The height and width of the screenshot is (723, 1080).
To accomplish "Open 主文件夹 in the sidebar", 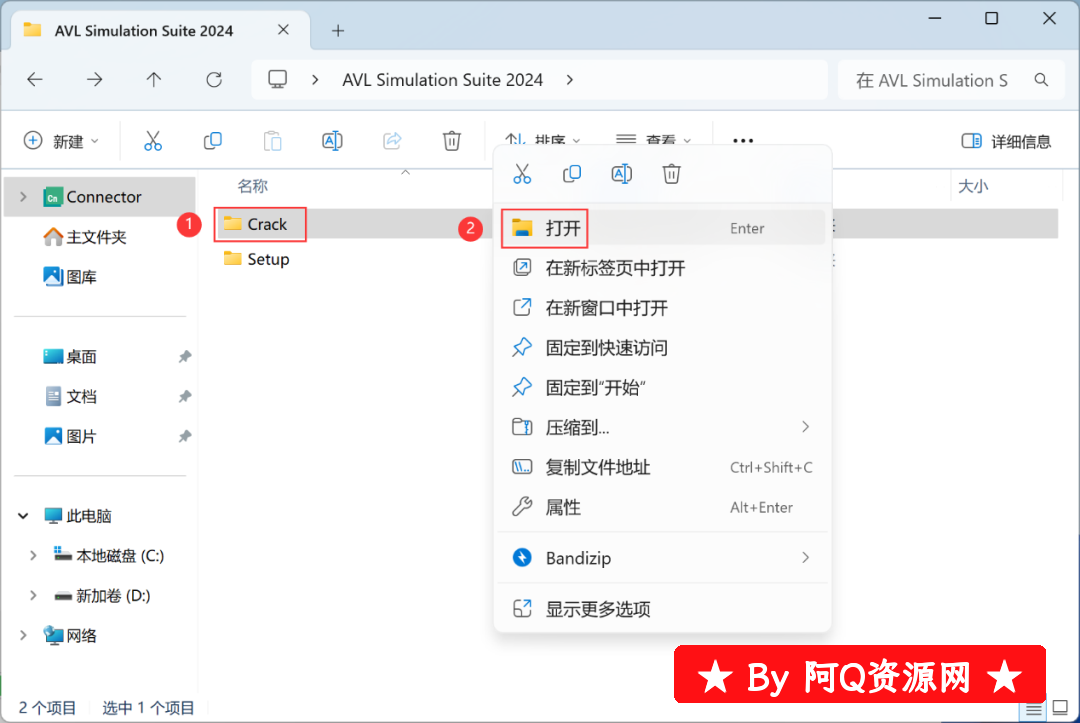I will pos(85,237).
